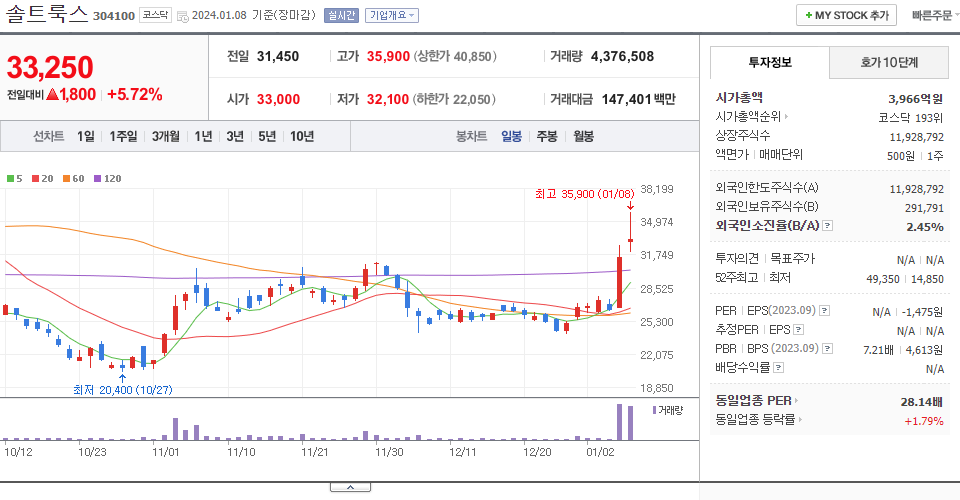This screenshot has width=960, height=500.
Task: Click the 외국인소진율 value 2.45%
Action: coord(924,227)
